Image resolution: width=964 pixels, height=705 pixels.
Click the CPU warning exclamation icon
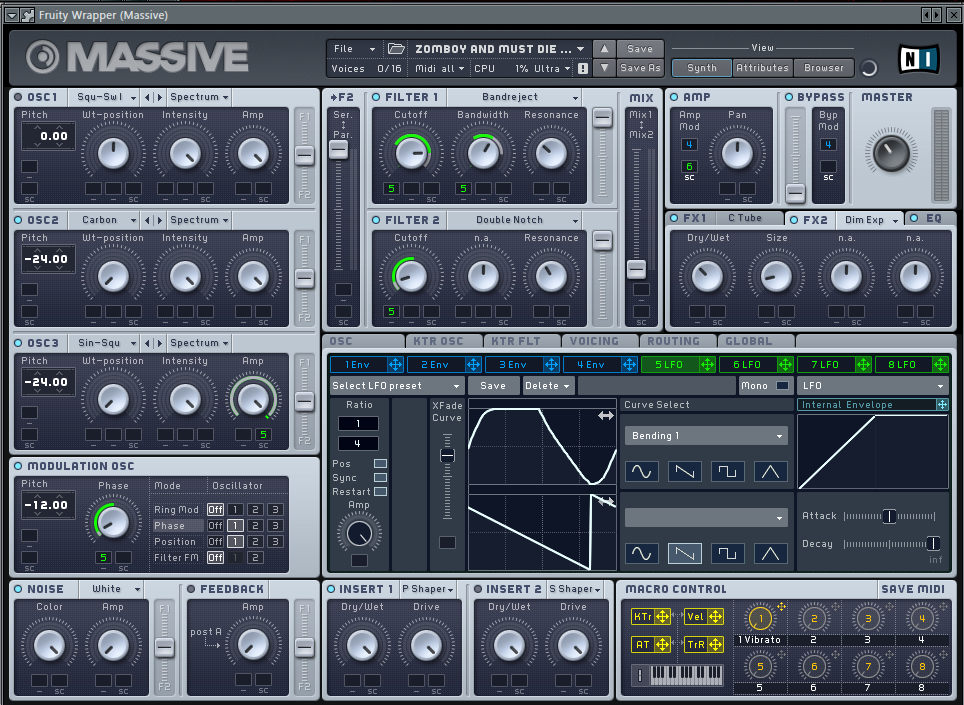click(x=583, y=68)
